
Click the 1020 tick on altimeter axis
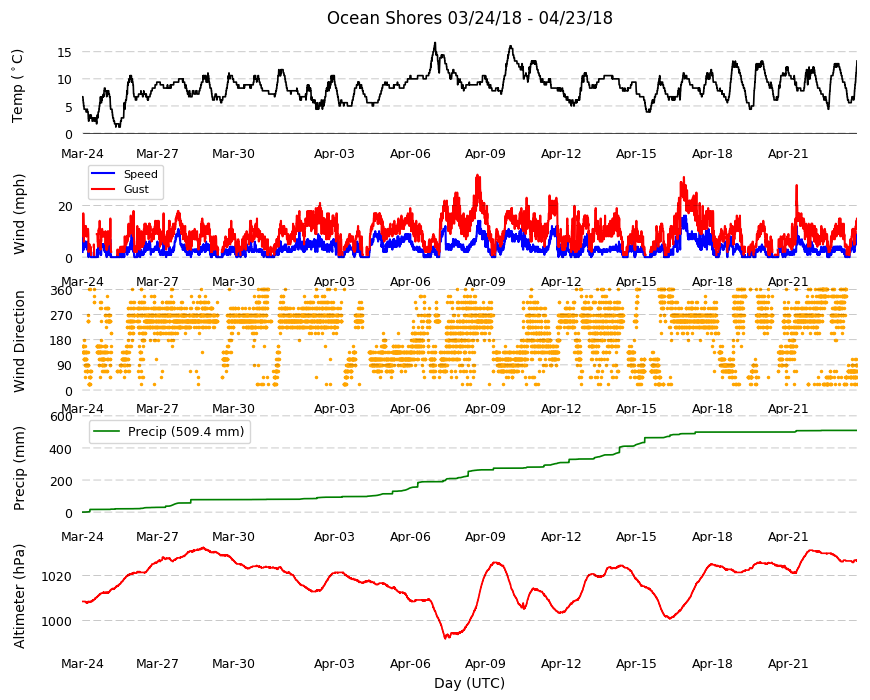(x=57, y=576)
